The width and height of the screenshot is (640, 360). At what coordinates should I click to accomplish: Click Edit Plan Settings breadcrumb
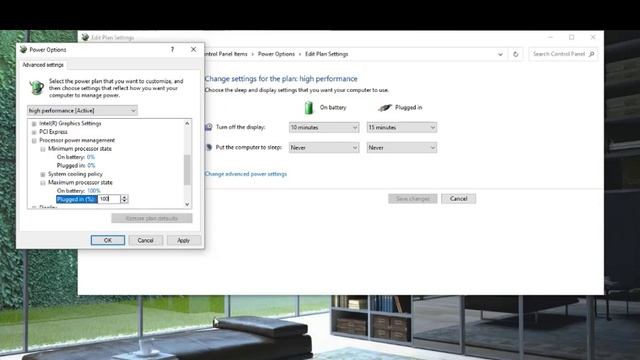click(x=327, y=54)
